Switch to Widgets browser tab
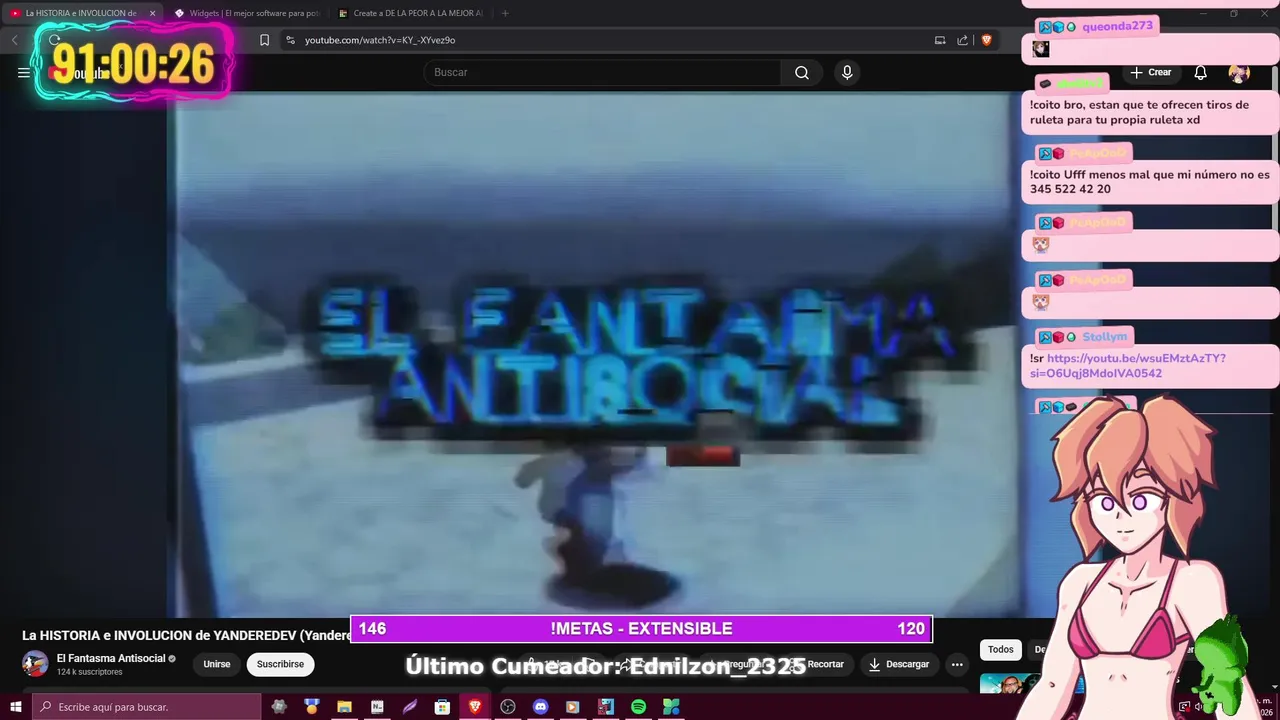The image size is (1280, 720). coord(246,13)
